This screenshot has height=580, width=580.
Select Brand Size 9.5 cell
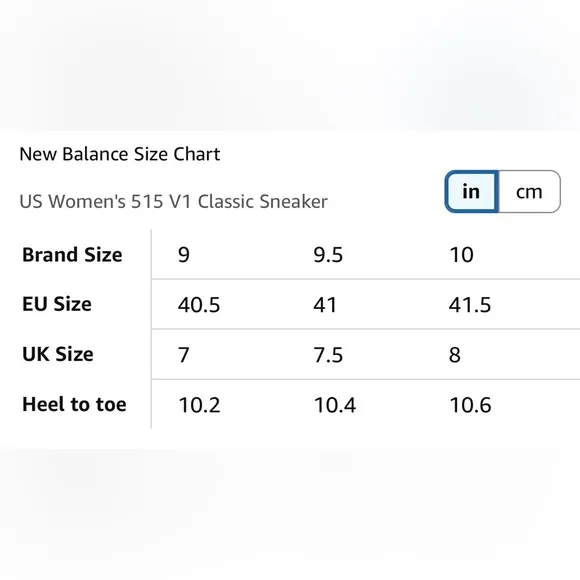pos(328,255)
